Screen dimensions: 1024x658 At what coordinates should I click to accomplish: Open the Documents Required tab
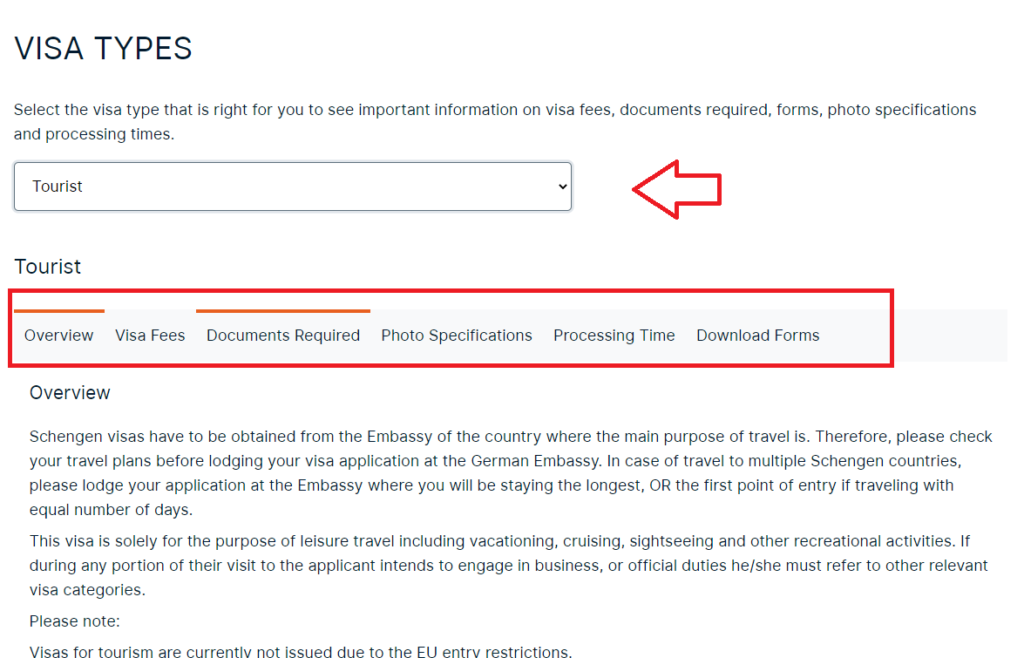click(x=283, y=335)
